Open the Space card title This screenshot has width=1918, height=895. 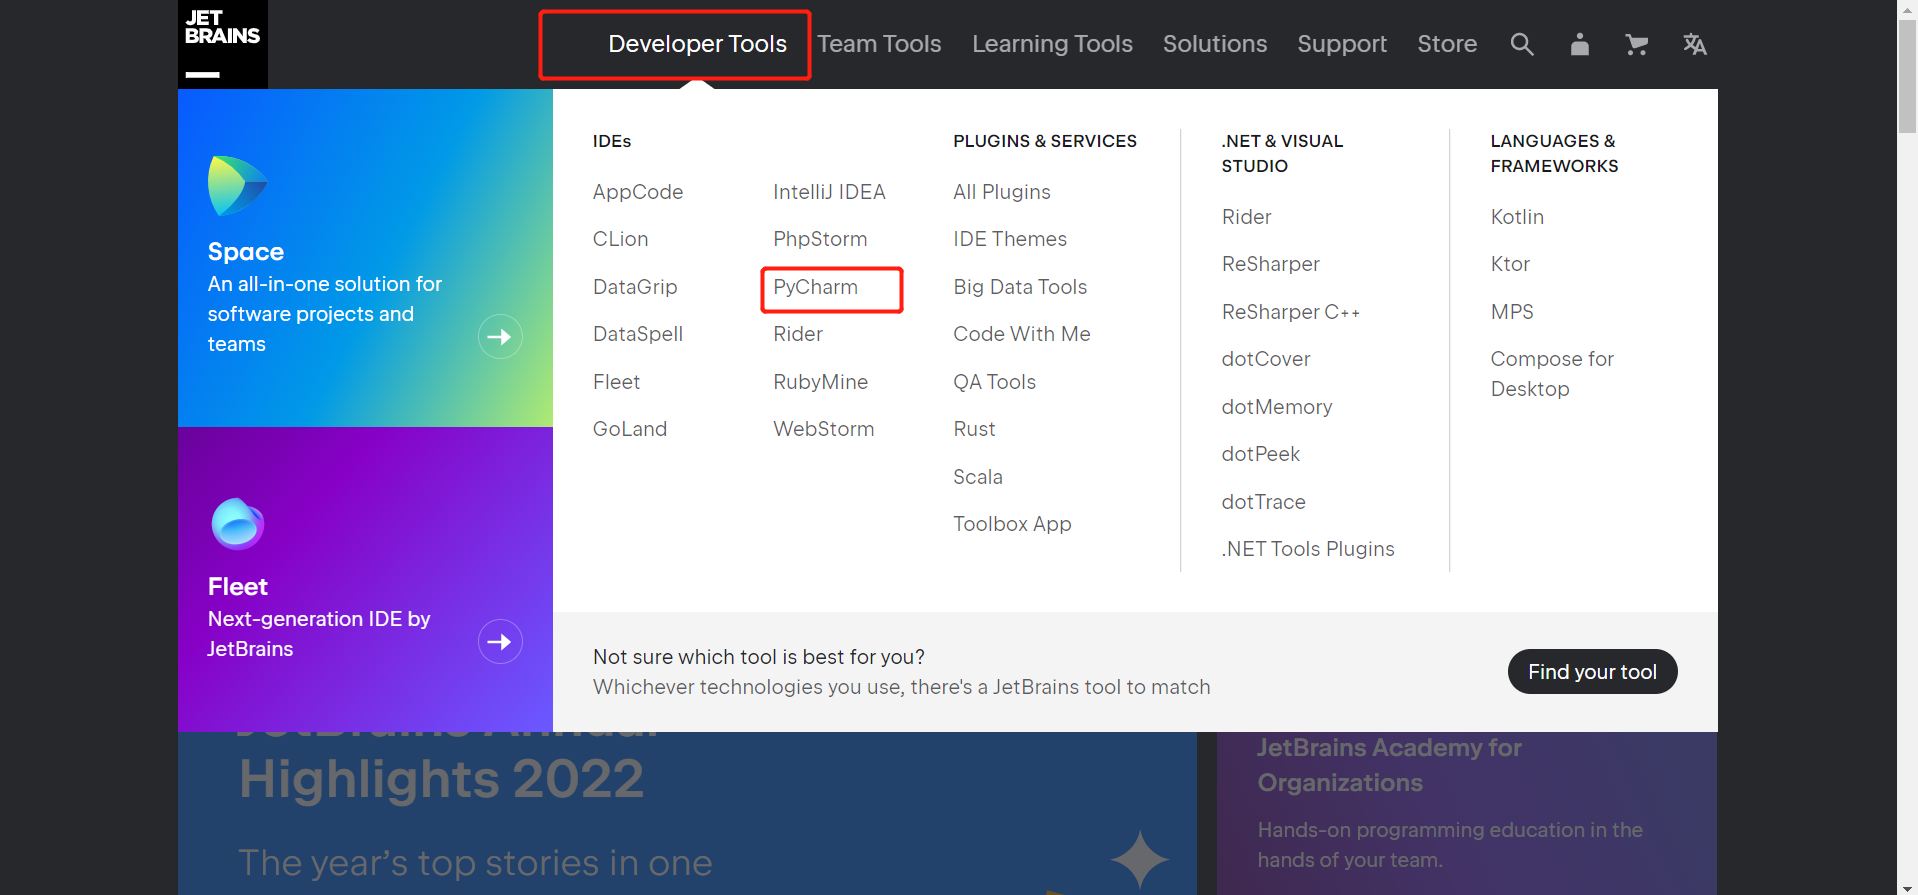click(x=246, y=252)
